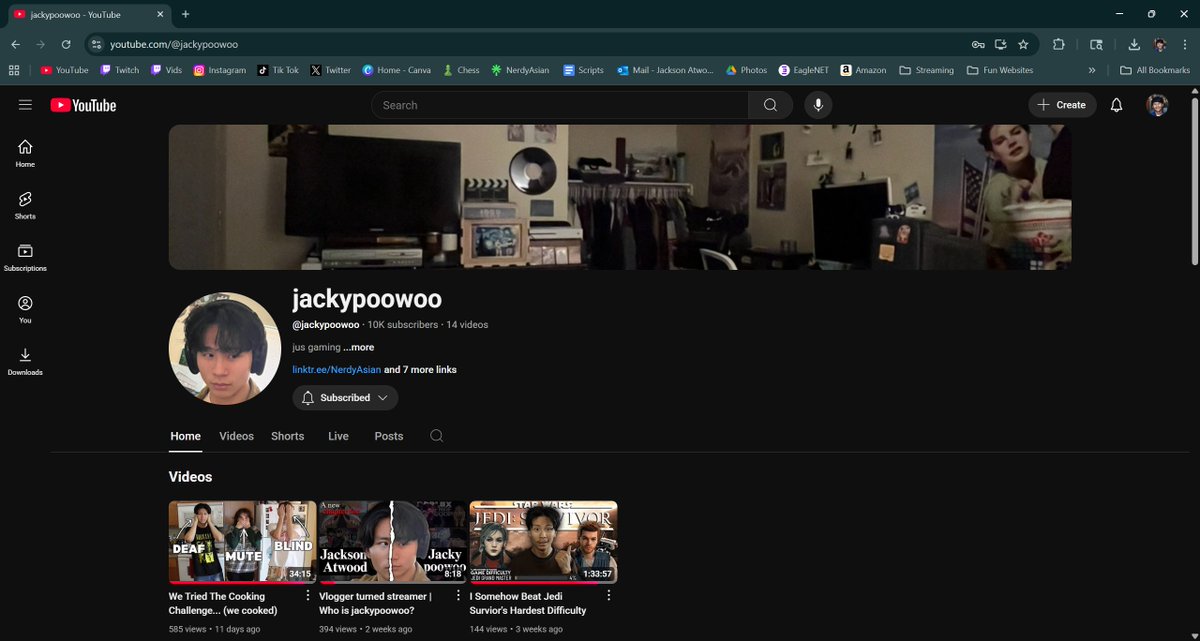Open Tik Tok bookmark
Image resolution: width=1200 pixels, height=641 pixels.
coord(278,70)
